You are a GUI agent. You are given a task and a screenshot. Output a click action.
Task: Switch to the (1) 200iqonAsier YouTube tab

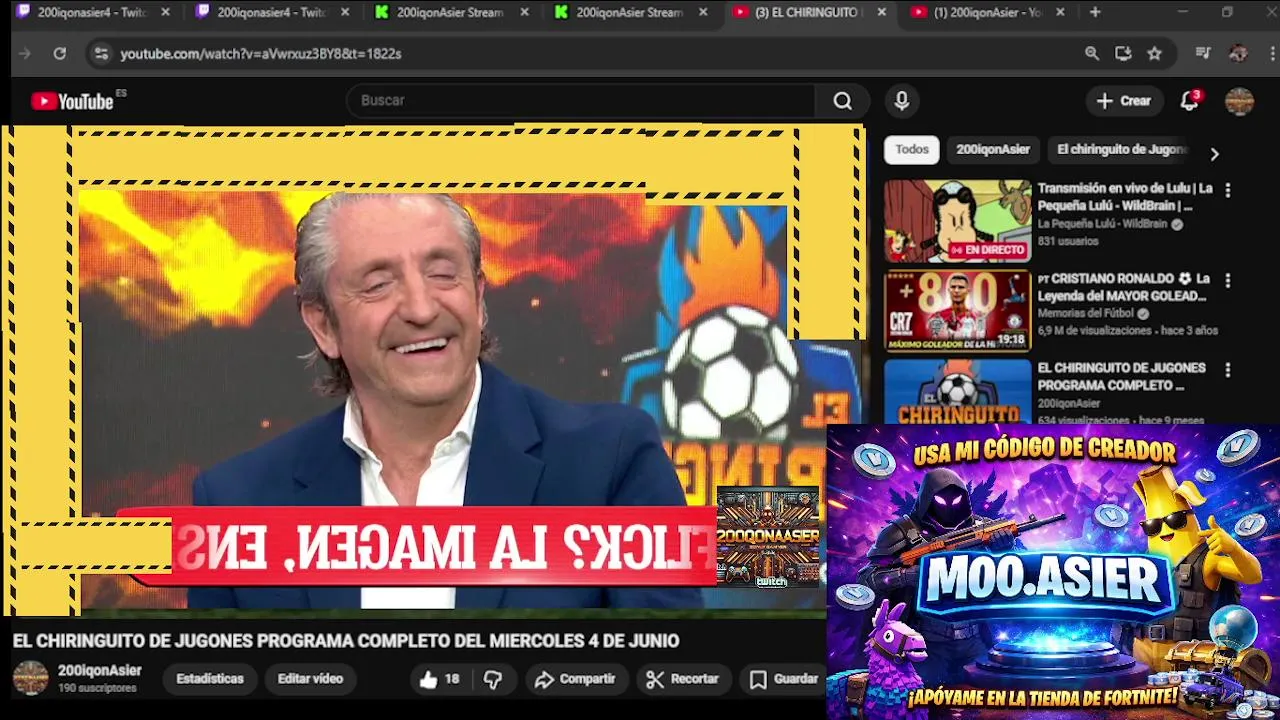tap(985, 12)
